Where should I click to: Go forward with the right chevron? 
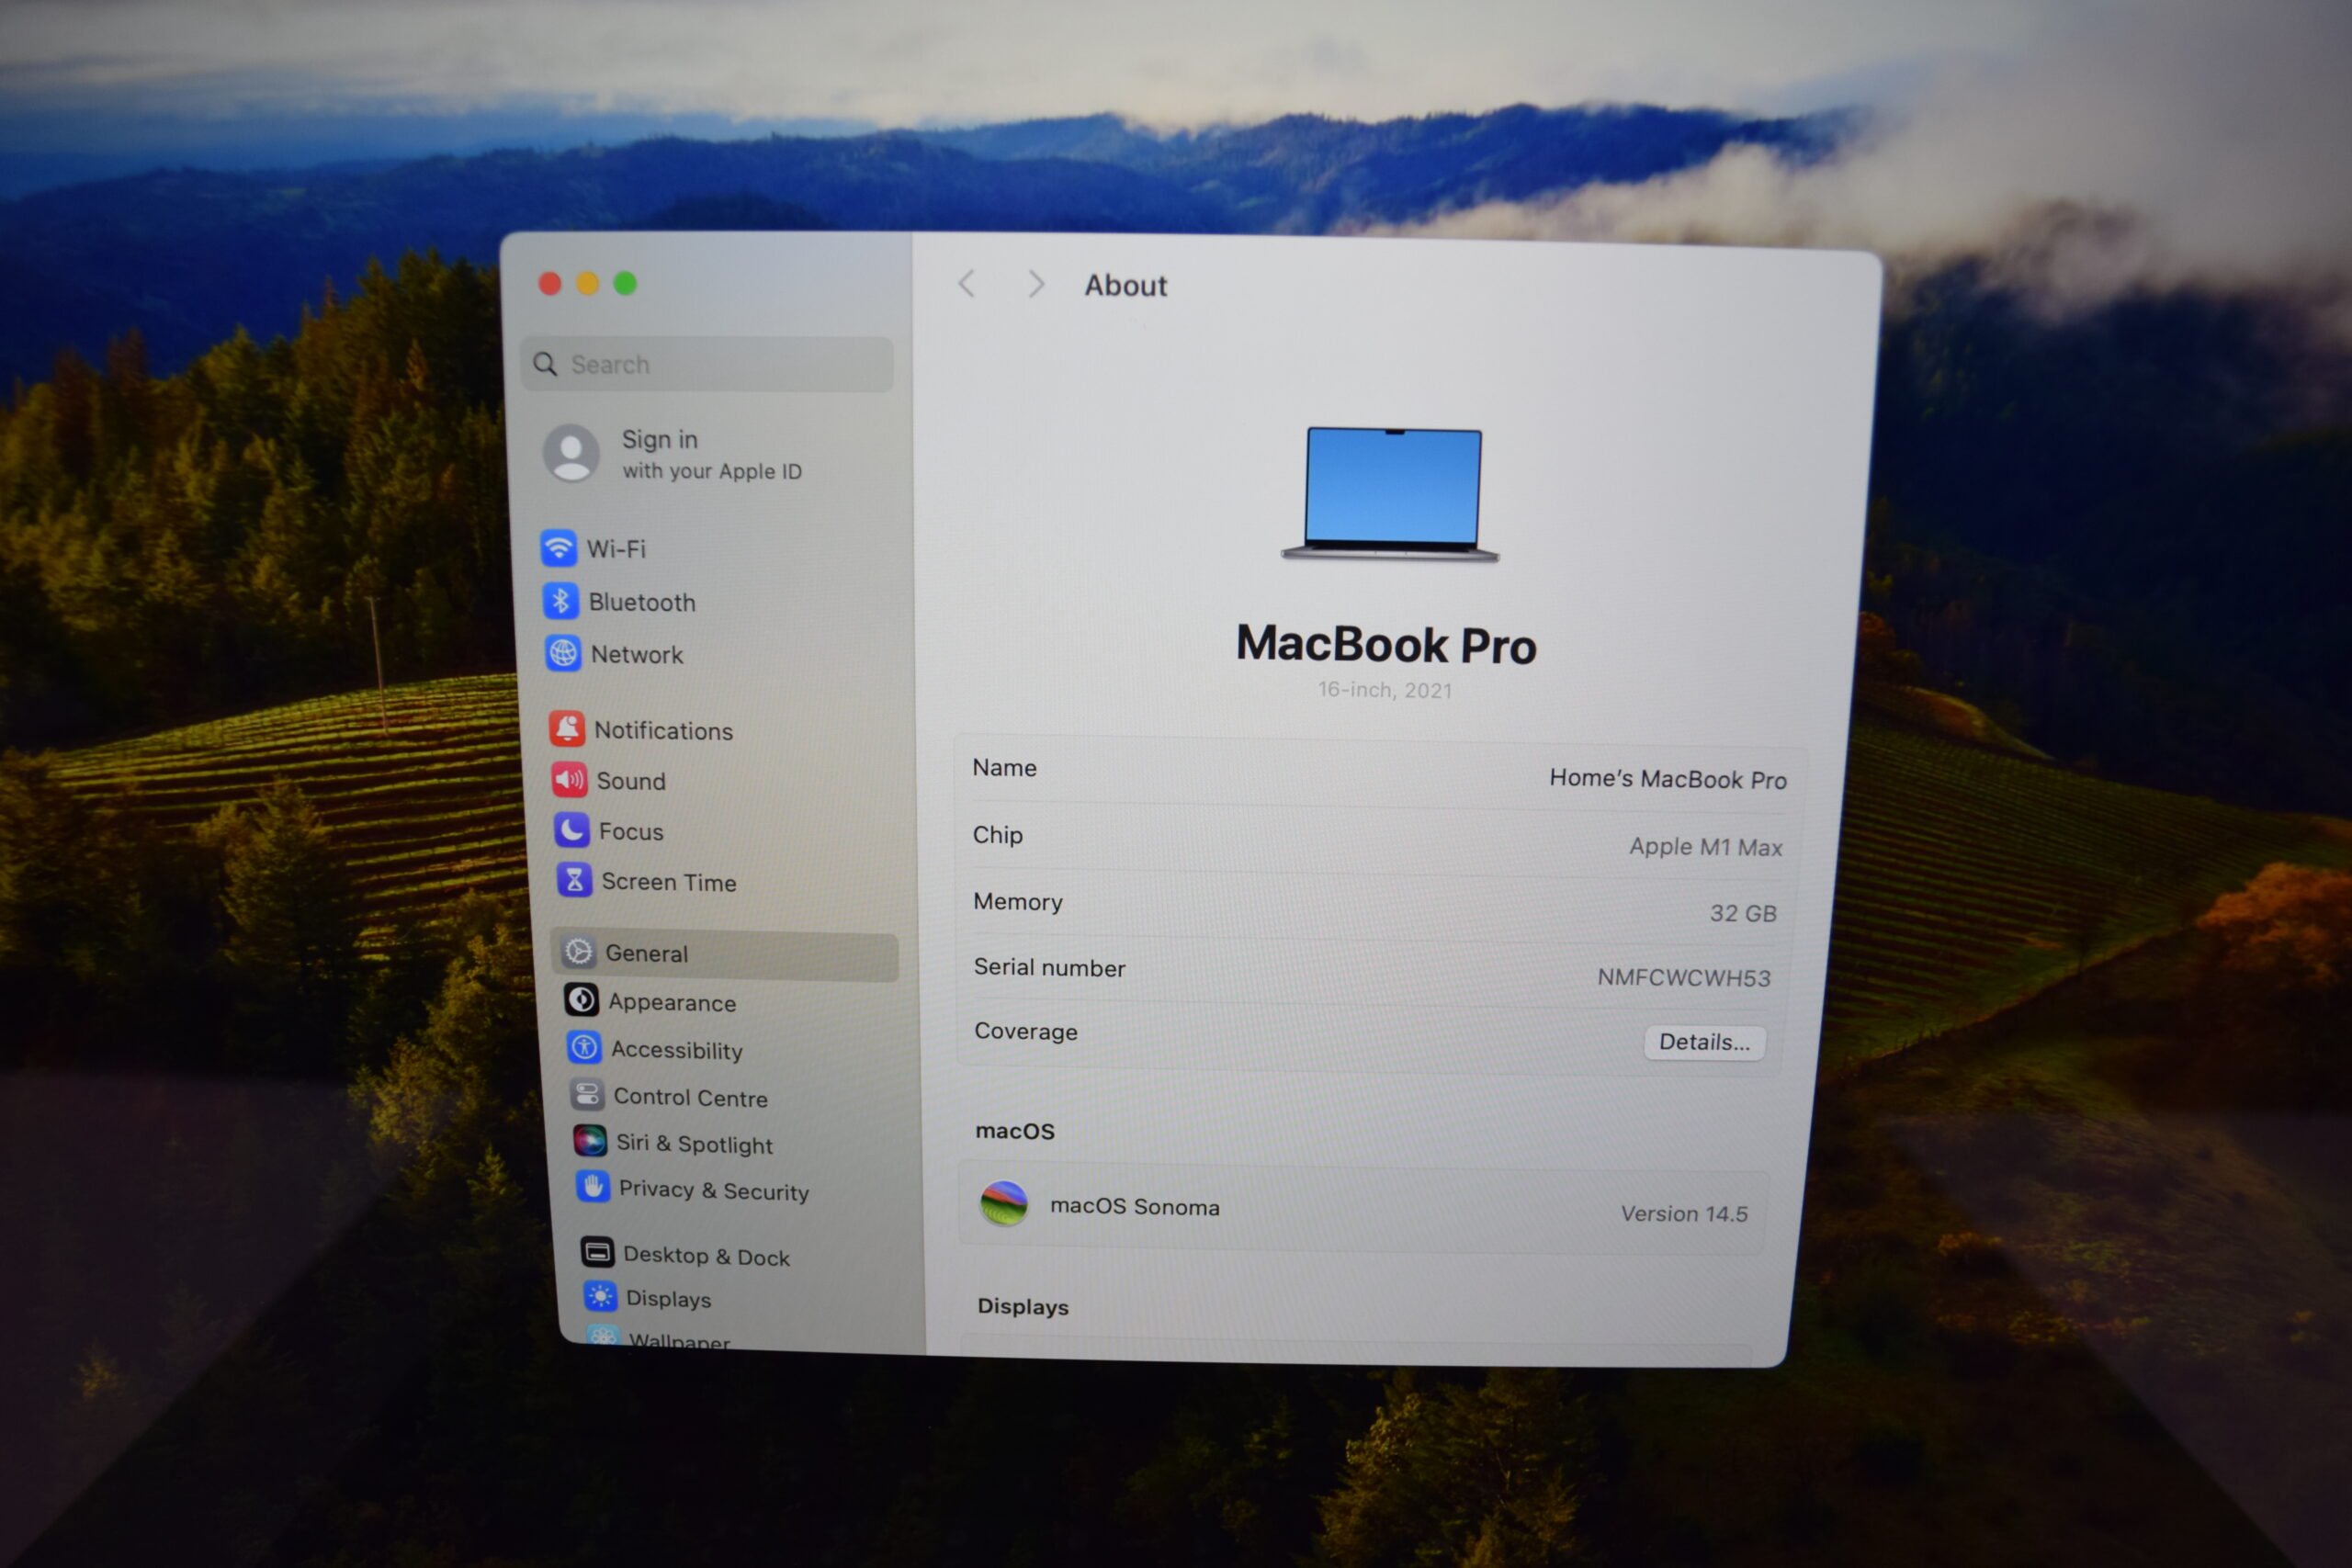click(1036, 285)
